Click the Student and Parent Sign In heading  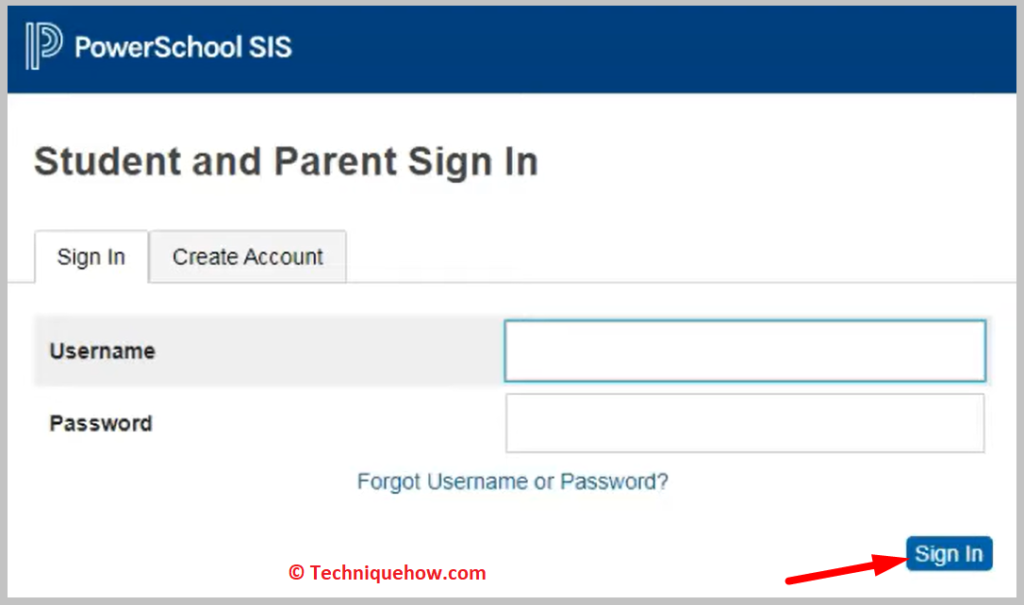click(x=286, y=162)
